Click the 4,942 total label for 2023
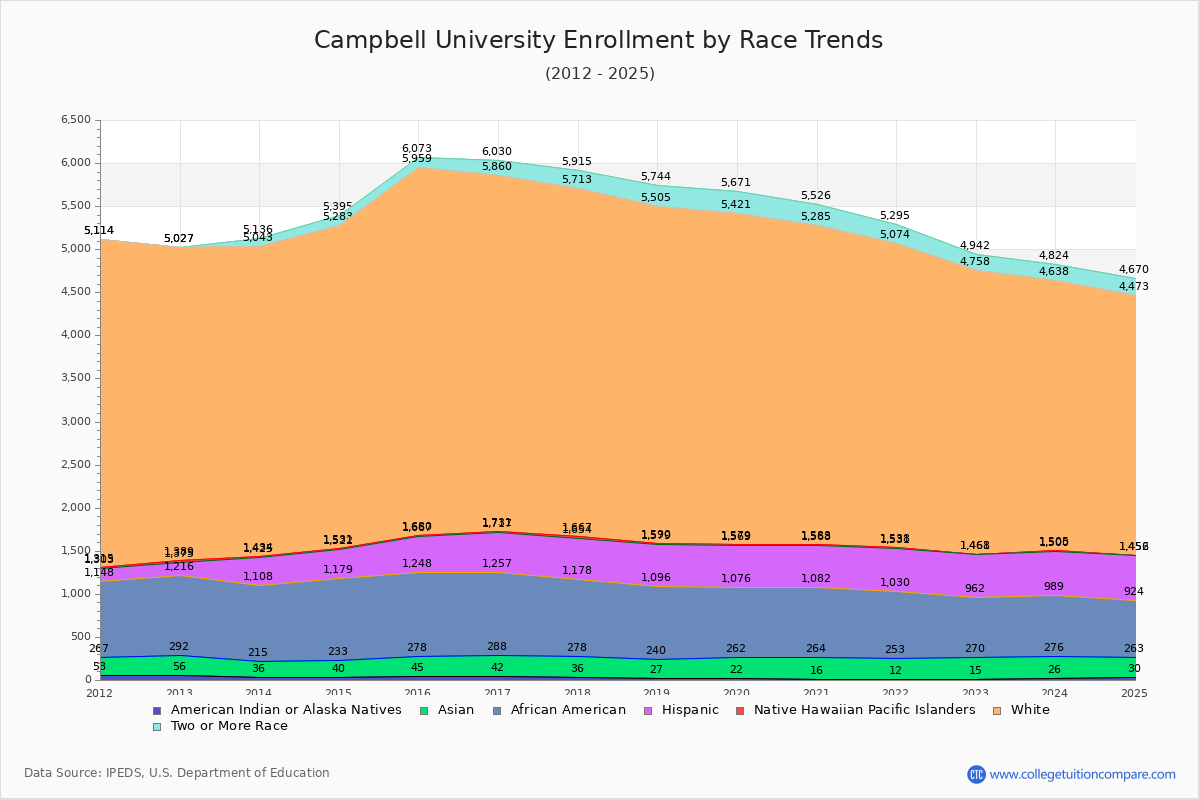 tap(975, 245)
